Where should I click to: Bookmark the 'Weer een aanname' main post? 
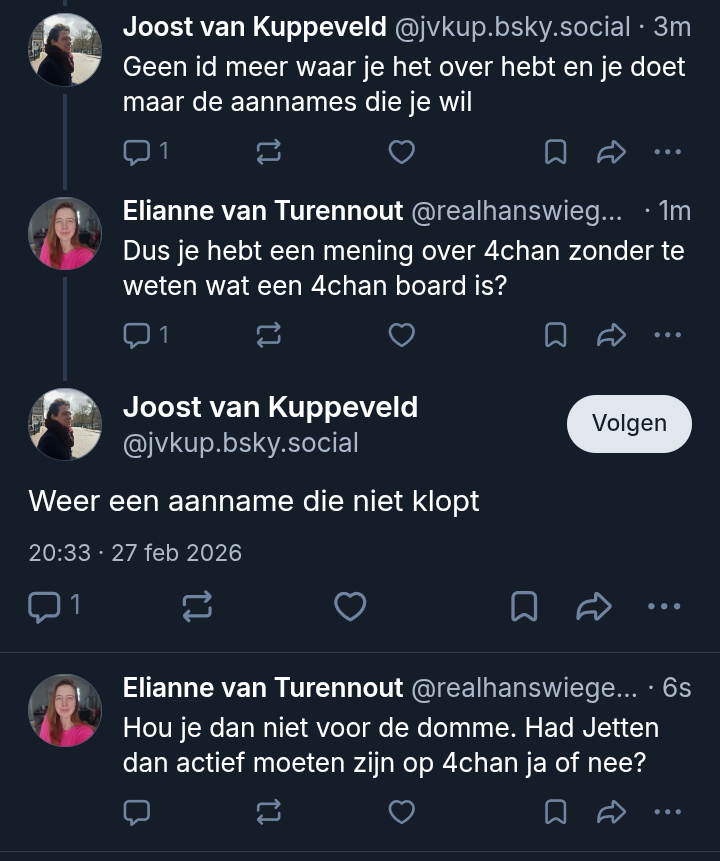tap(524, 606)
